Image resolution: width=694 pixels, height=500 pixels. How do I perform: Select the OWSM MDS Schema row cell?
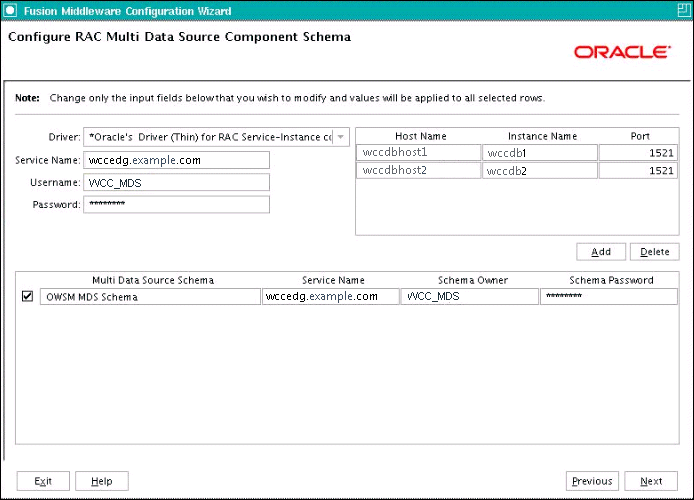click(150, 296)
